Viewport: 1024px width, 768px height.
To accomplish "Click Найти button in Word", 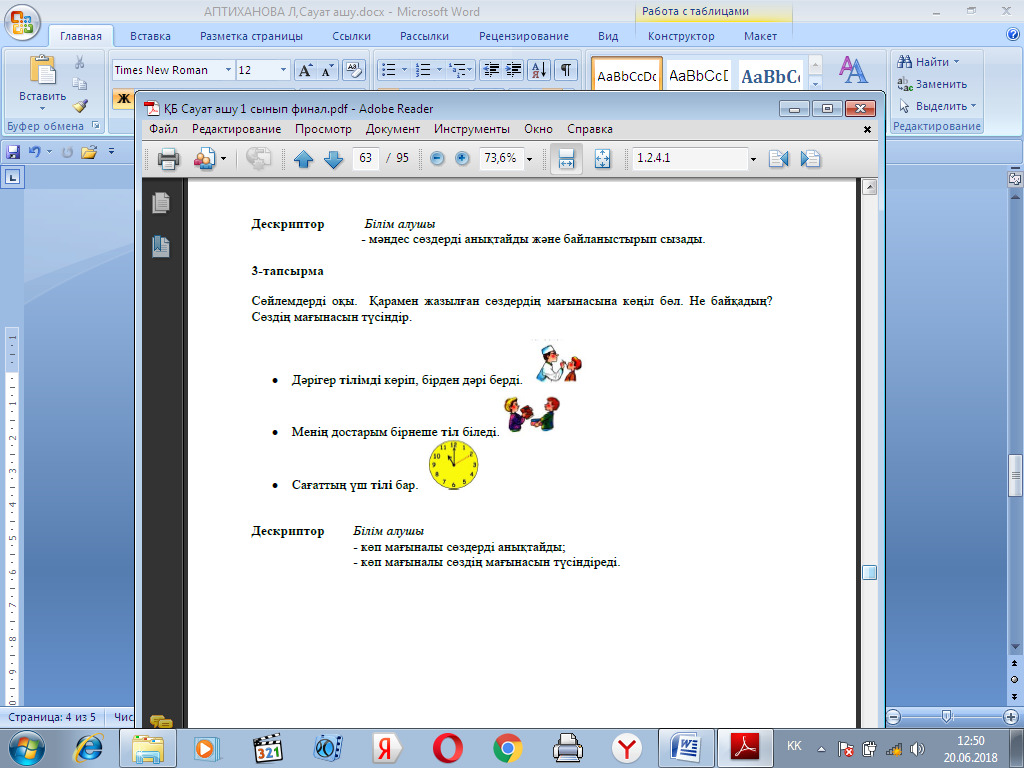I will (x=923, y=62).
